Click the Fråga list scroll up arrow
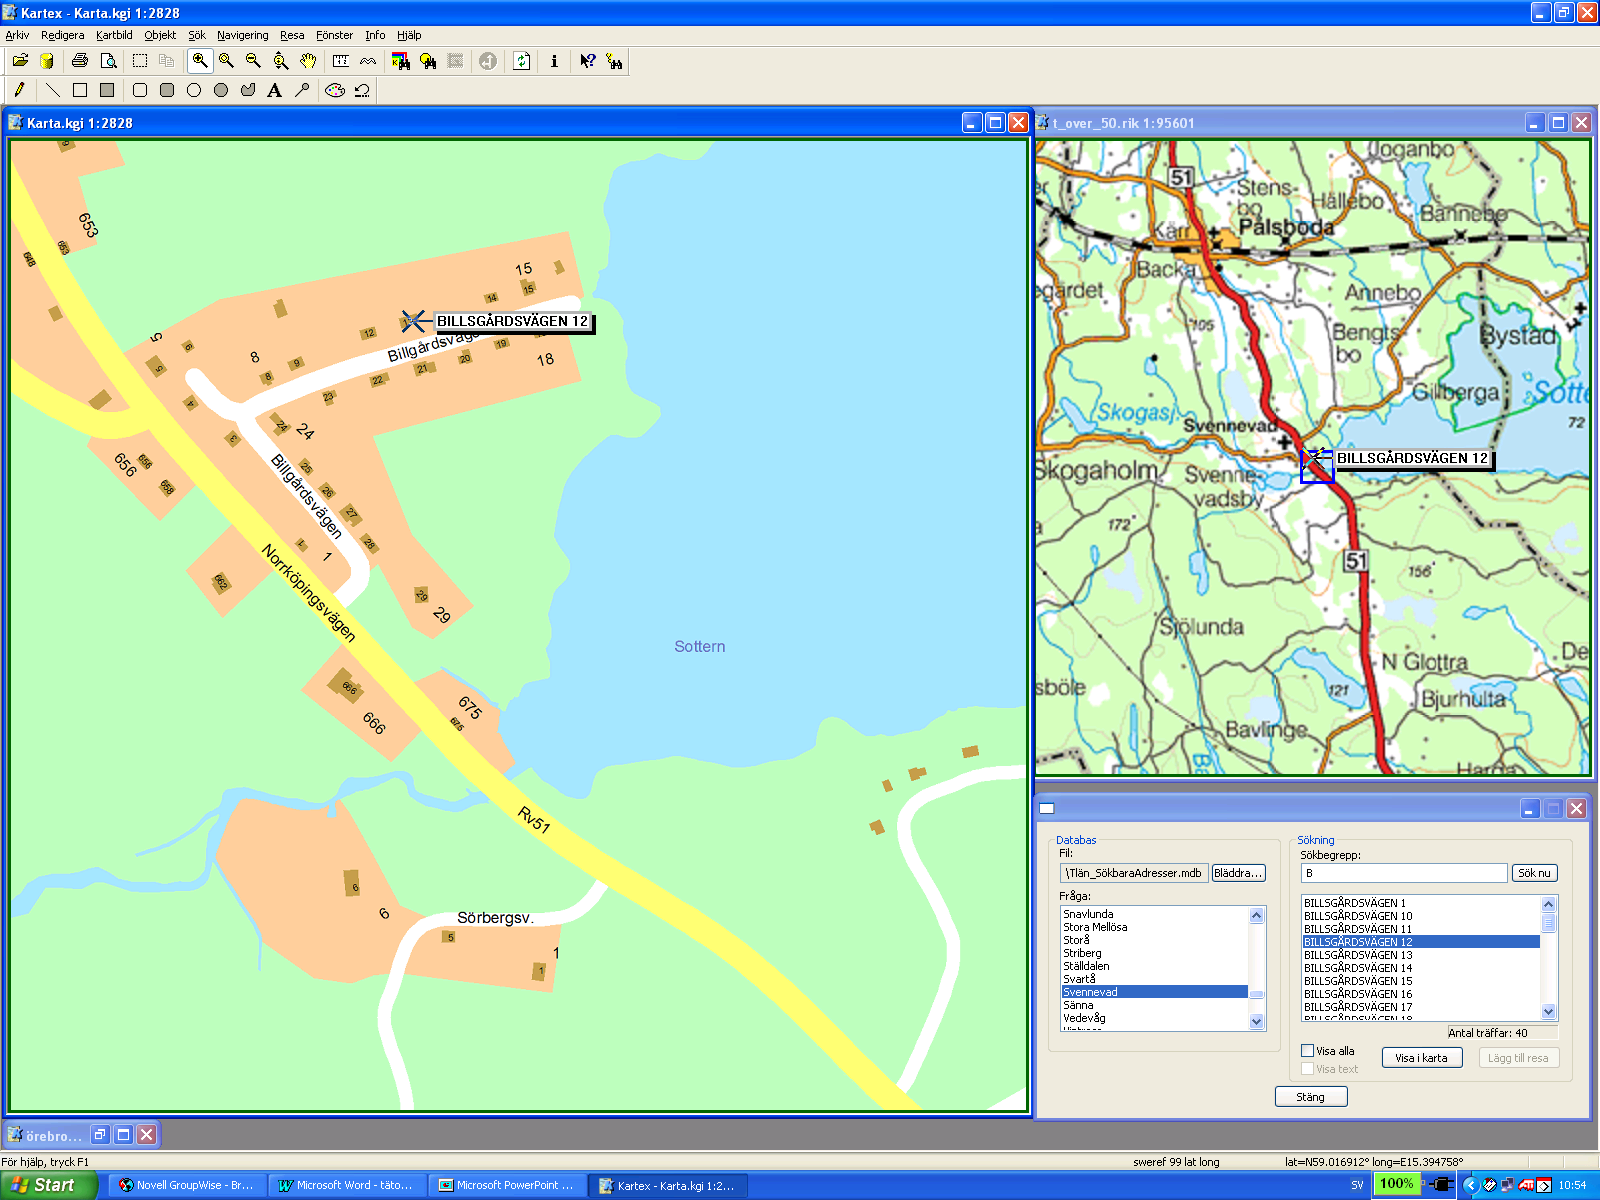The width and height of the screenshot is (1600, 1200). tap(1257, 915)
